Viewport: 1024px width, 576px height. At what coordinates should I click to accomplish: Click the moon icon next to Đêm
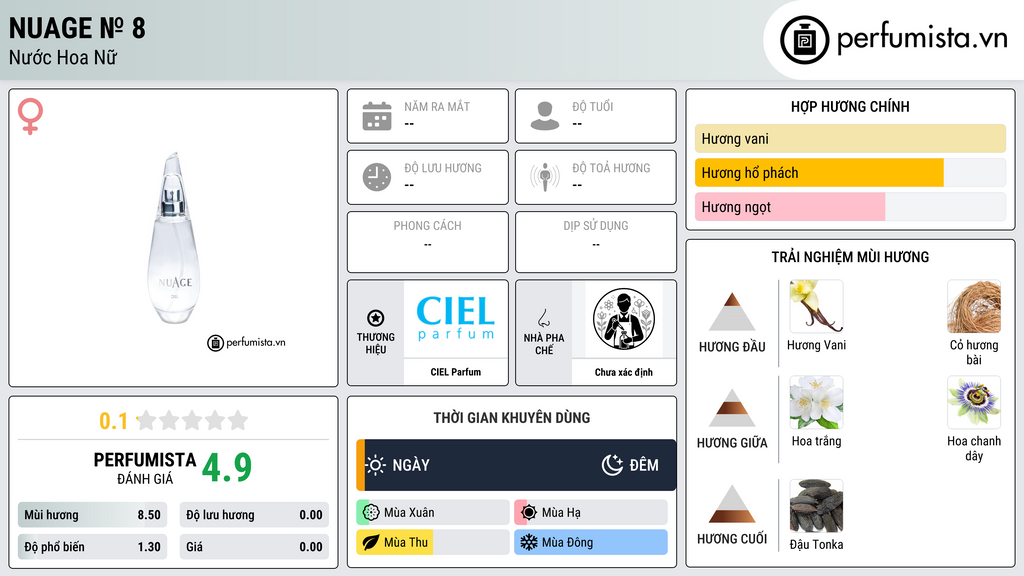pos(612,465)
